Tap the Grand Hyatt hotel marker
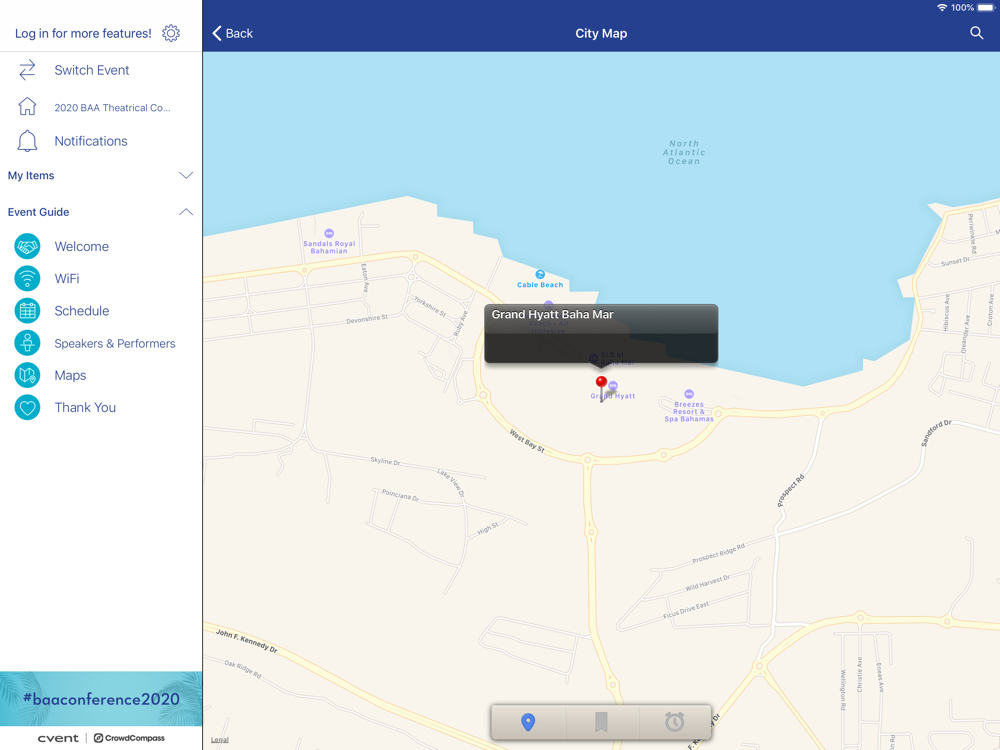This screenshot has height=750, width=1000. 613,385
